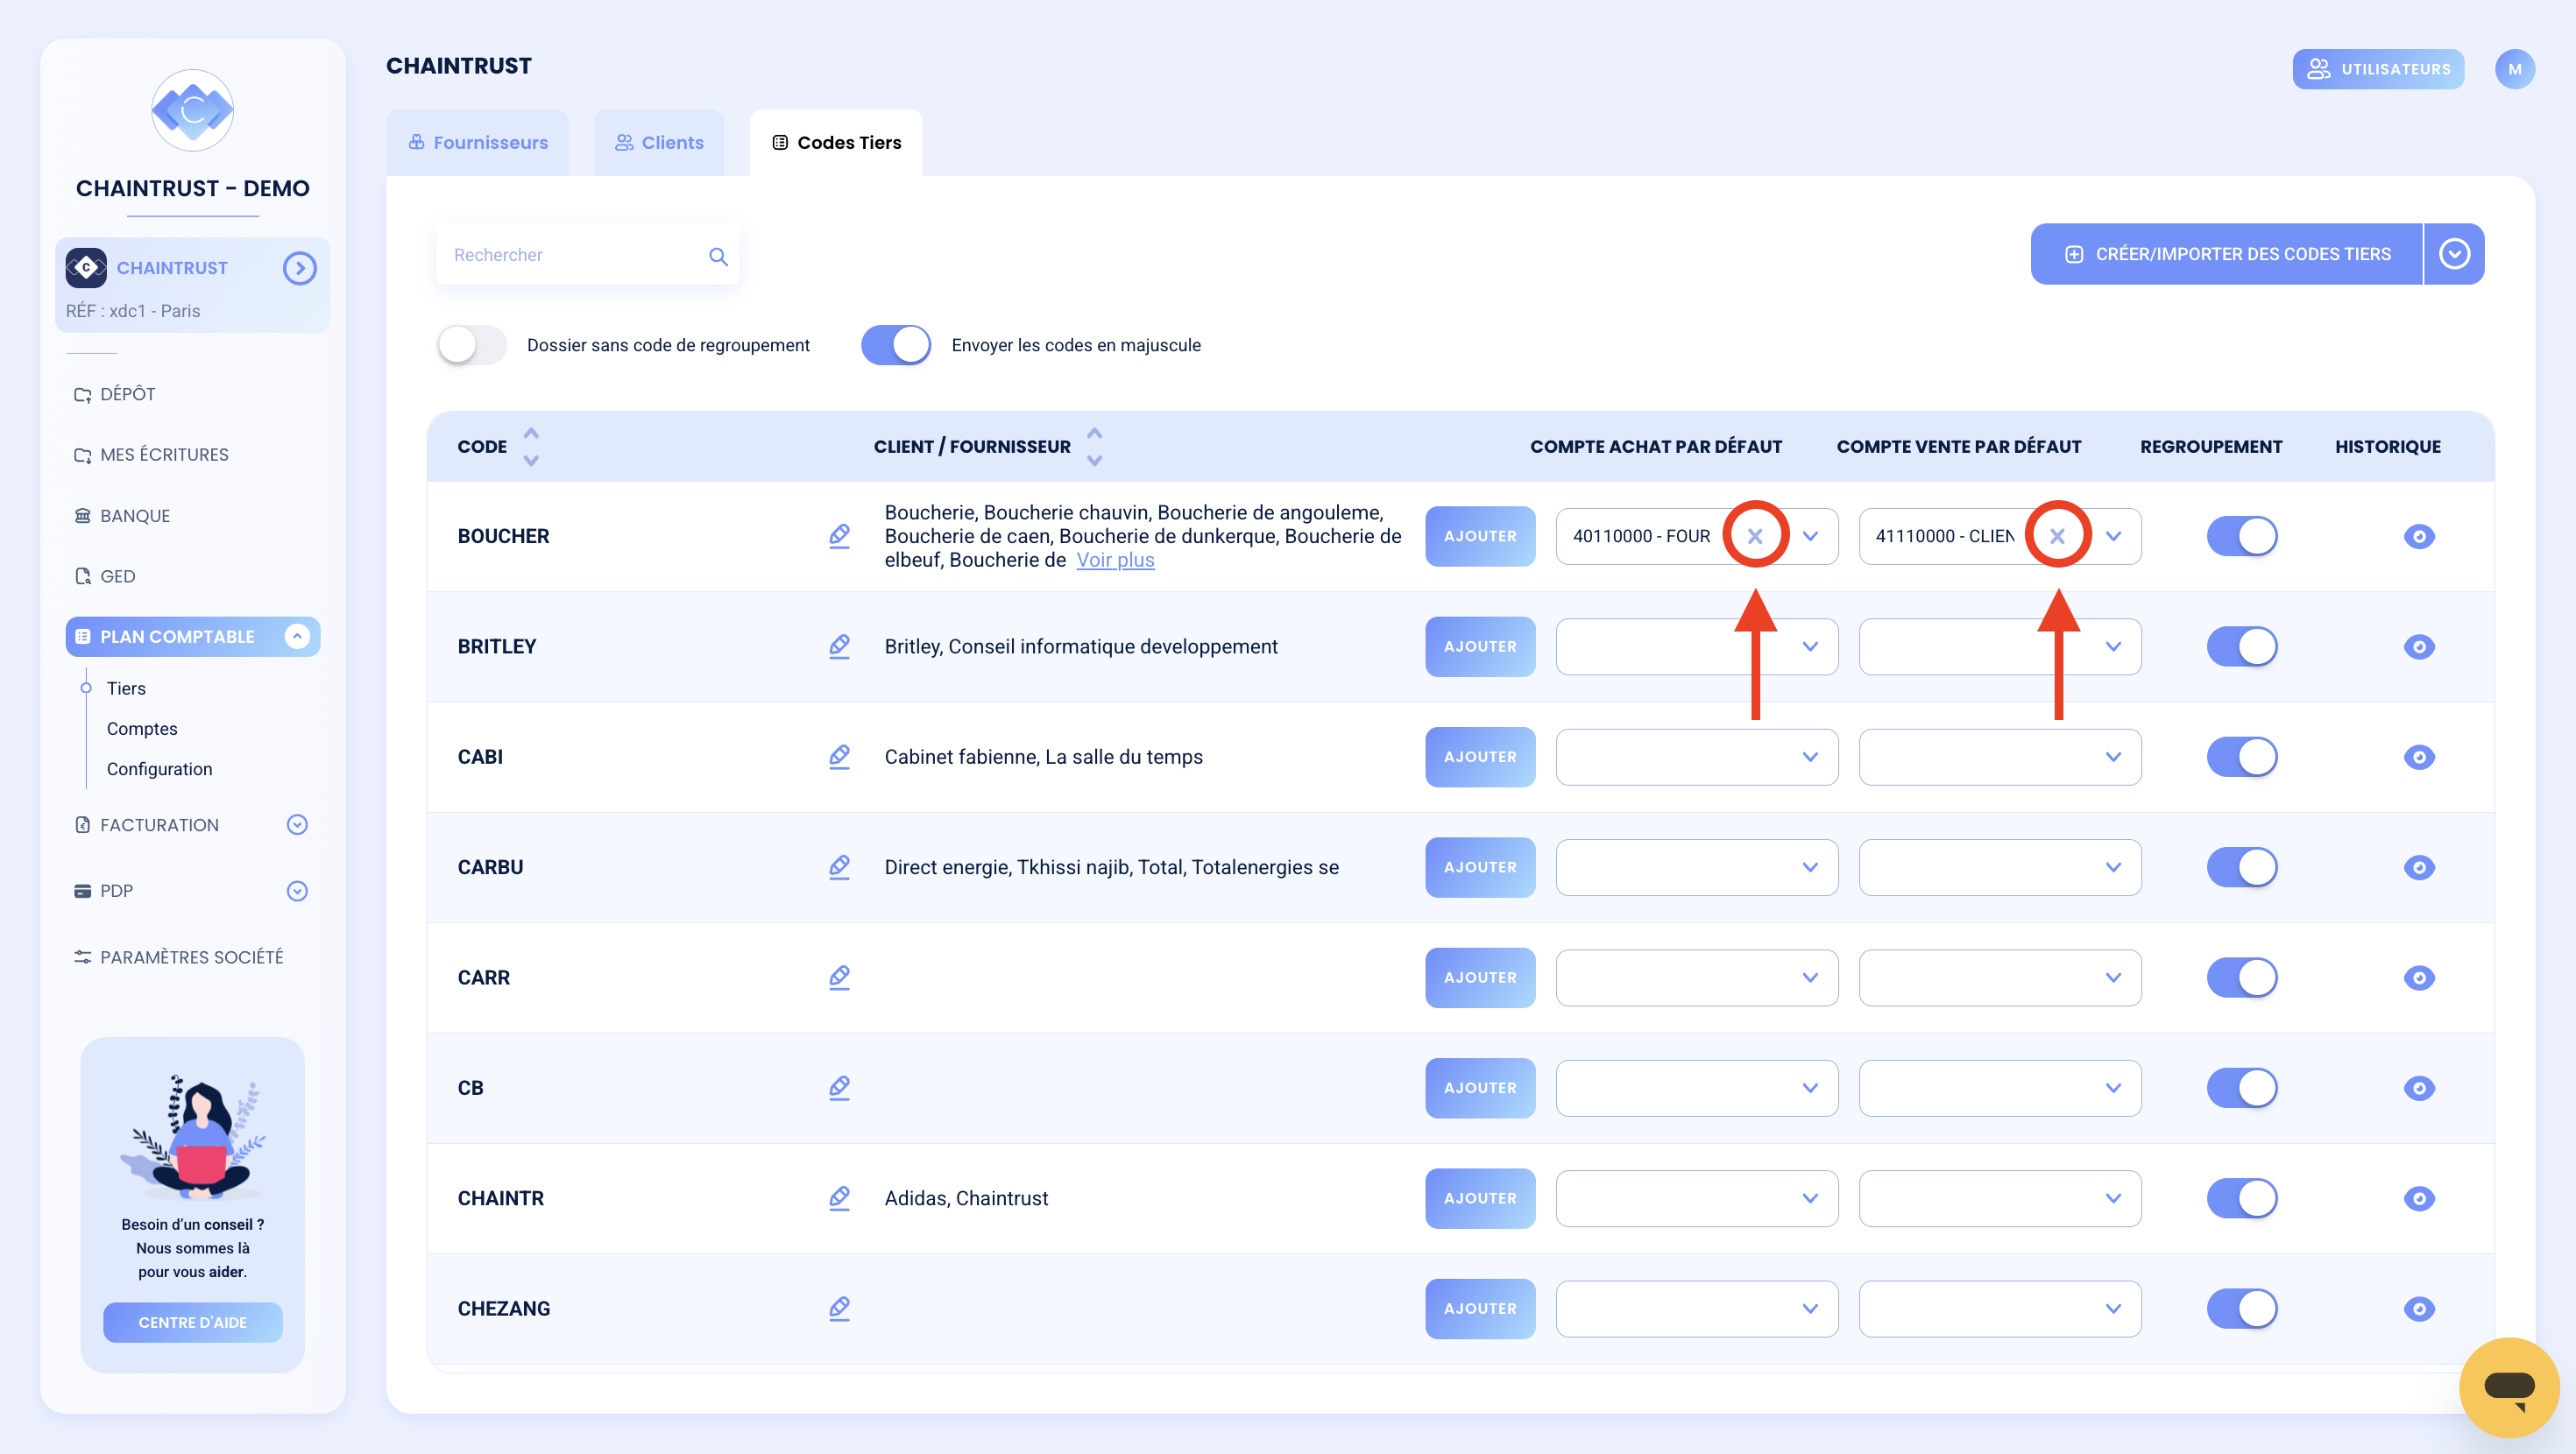
Task: Click the Chaintrust logo in sidebar
Action: (x=192, y=110)
